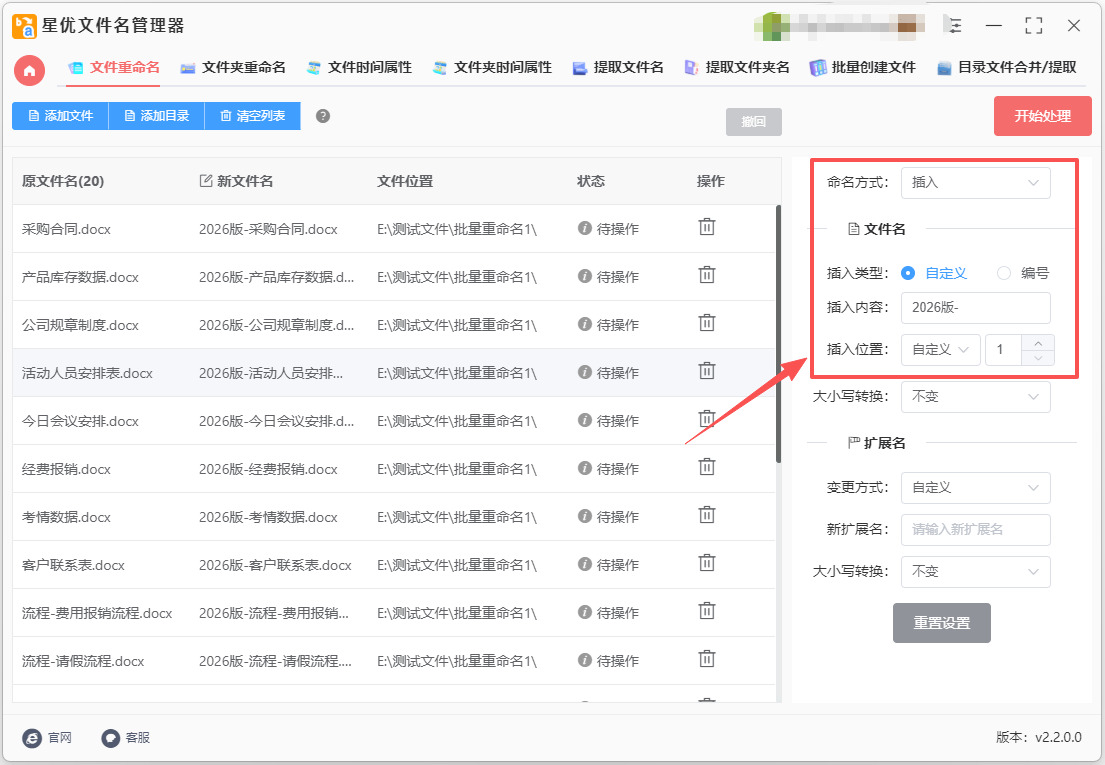
Task: Click the app logo in title bar
Action: click(24, 26)
